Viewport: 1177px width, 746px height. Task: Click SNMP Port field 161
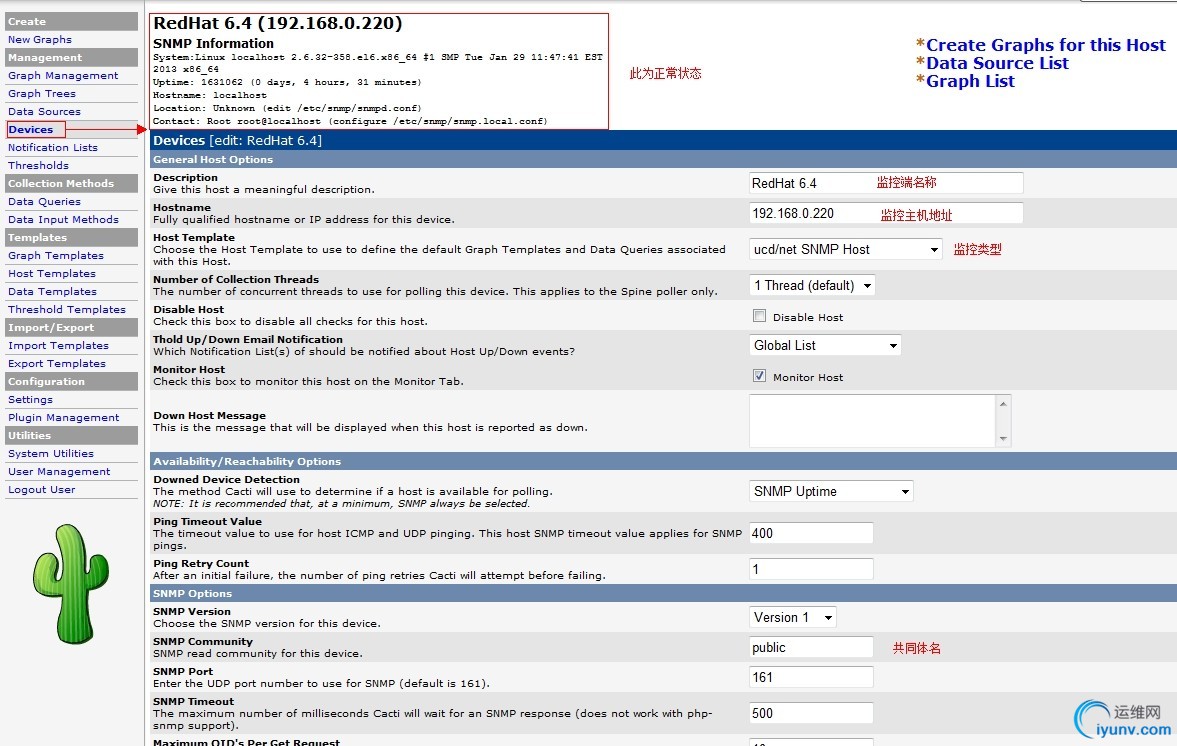[811, 677]
